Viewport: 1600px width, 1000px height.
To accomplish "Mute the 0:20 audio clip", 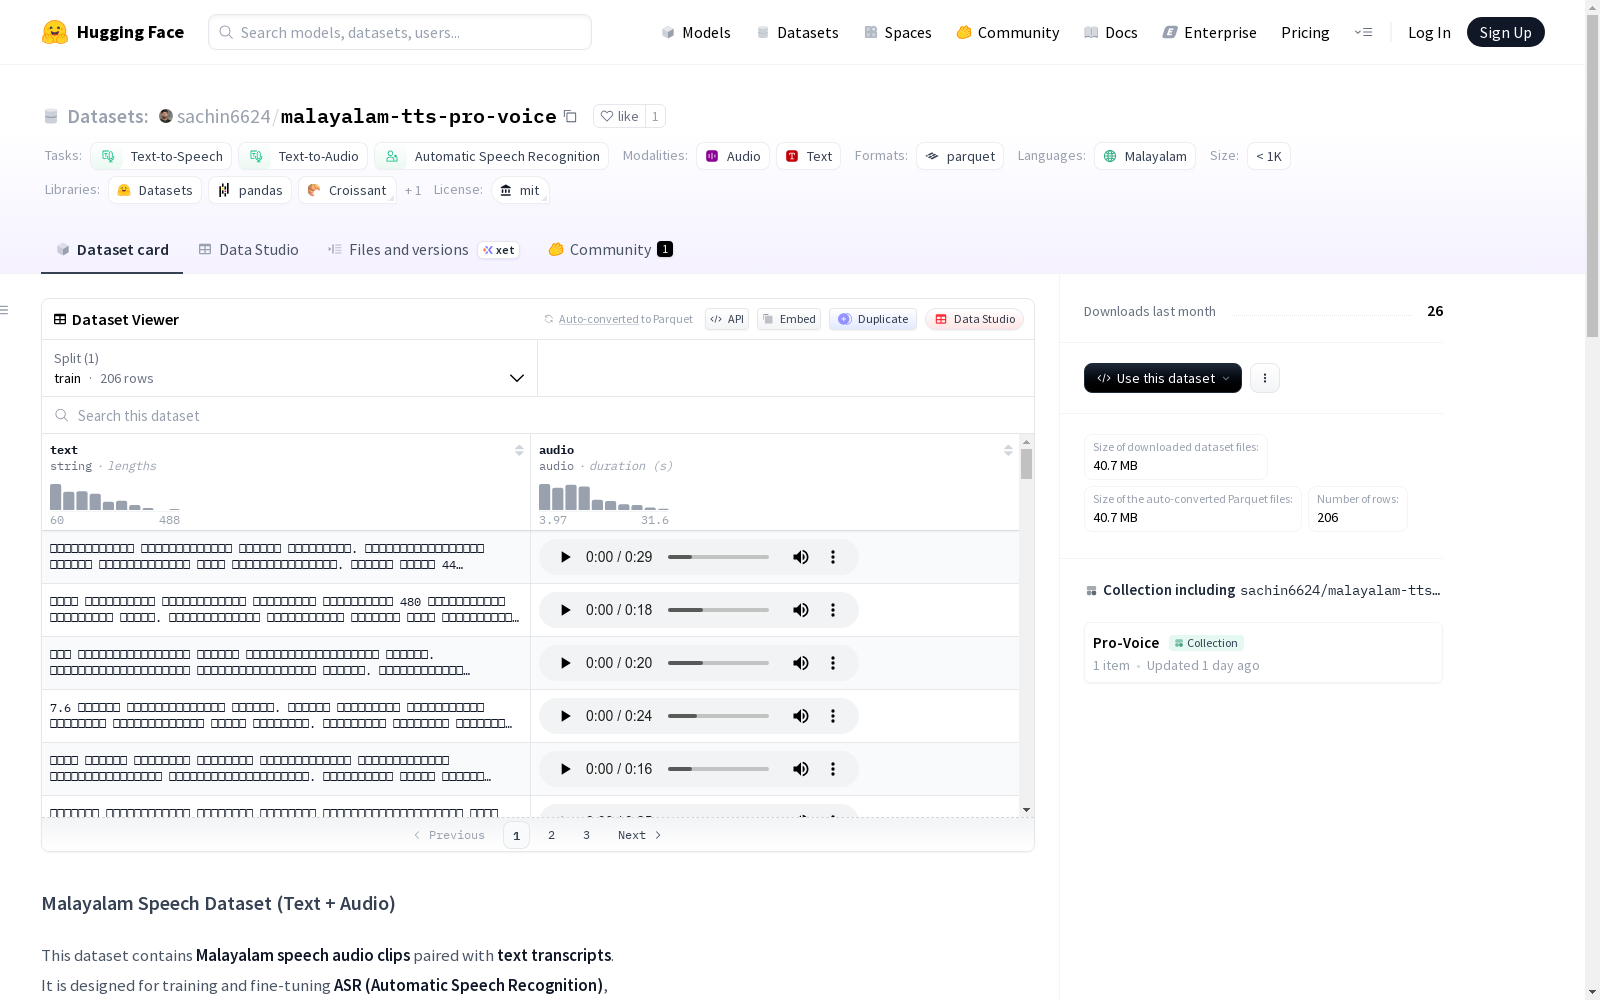I will coord(801,663).
